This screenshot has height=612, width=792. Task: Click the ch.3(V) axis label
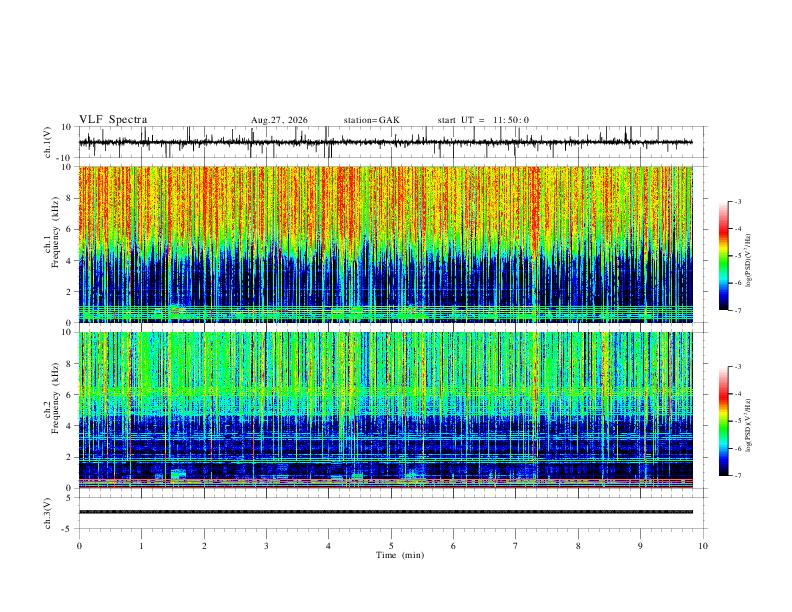(x=48, y=514)
